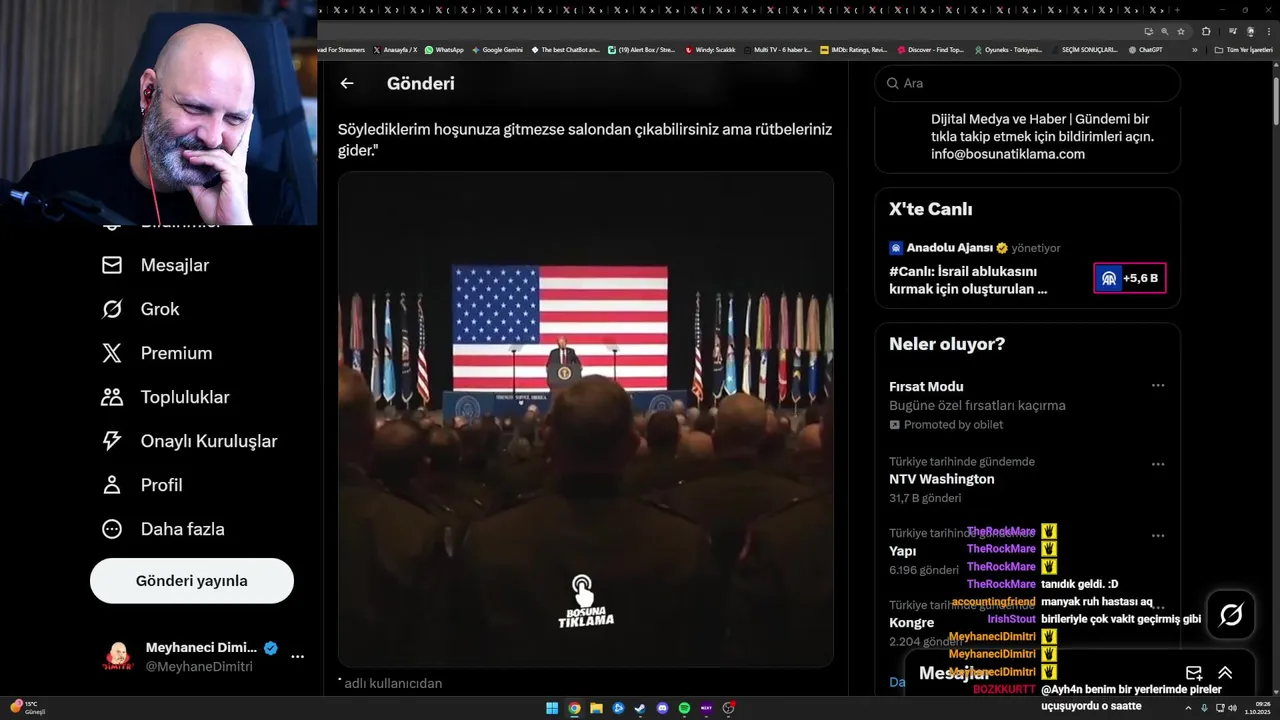Open the Anadolu Ajansı live broadcast title
The width and height of the screenshot is (1280, 720).
[968, 280]
